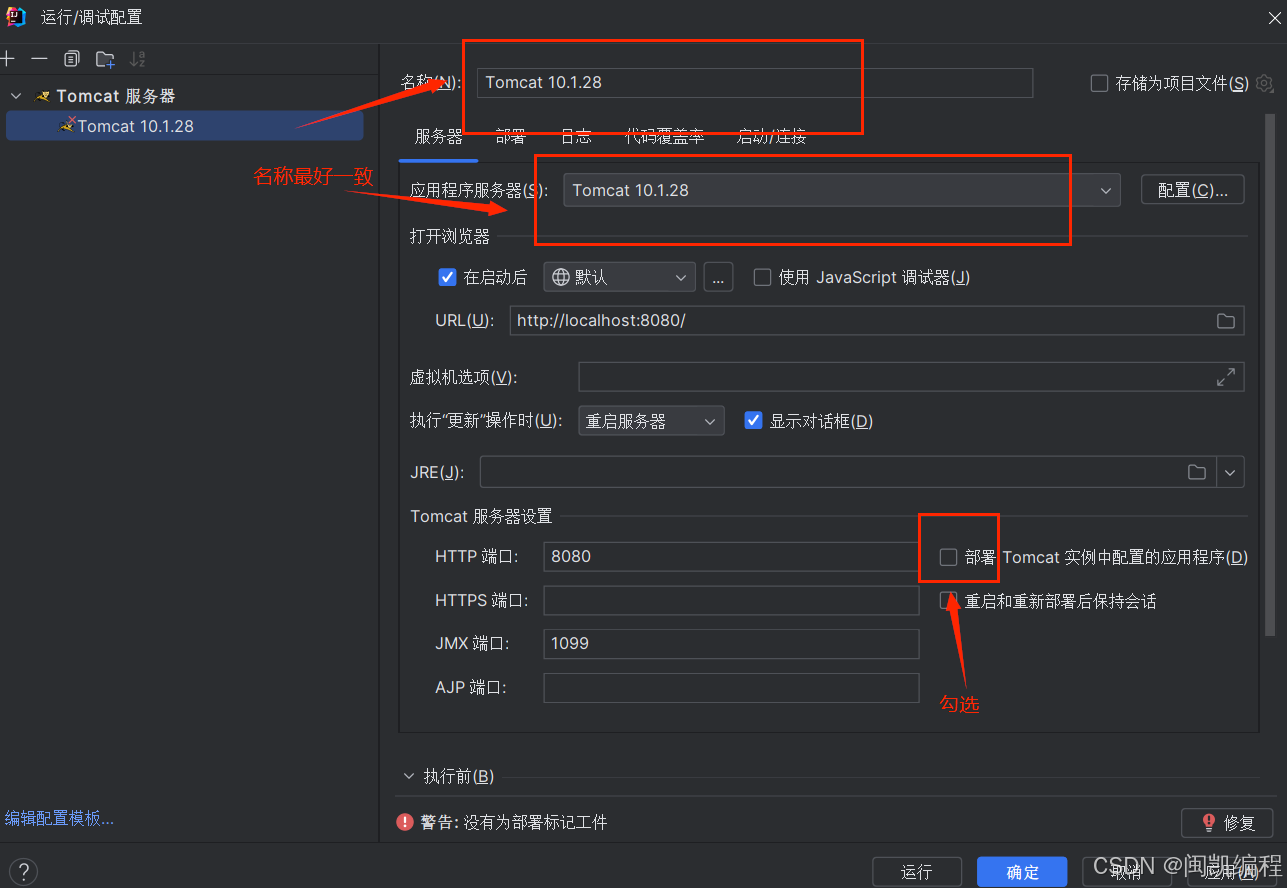Click the name input field
The image size is (1287, 888).
(x=754, y=82)
